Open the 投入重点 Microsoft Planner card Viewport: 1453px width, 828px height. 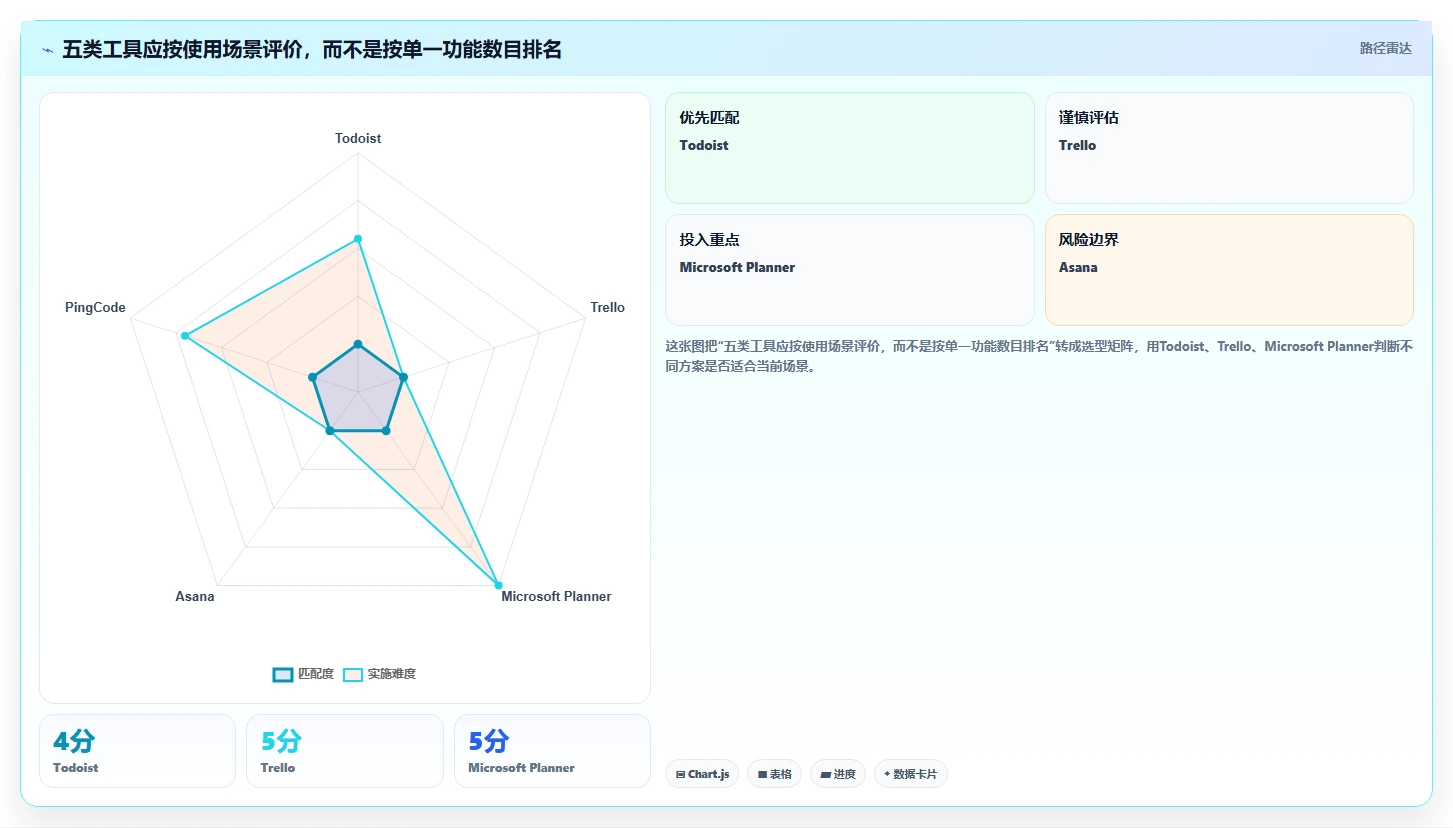click(x=849, y=270)
